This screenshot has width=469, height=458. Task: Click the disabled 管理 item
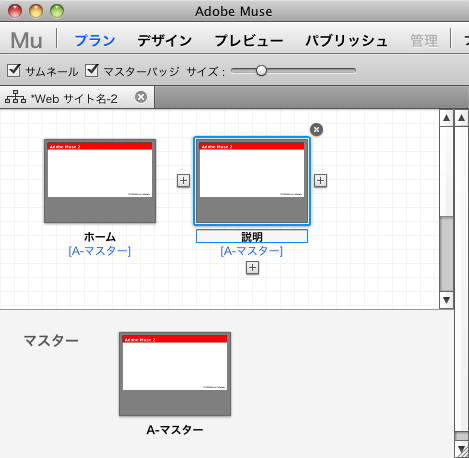click(424, 41)
